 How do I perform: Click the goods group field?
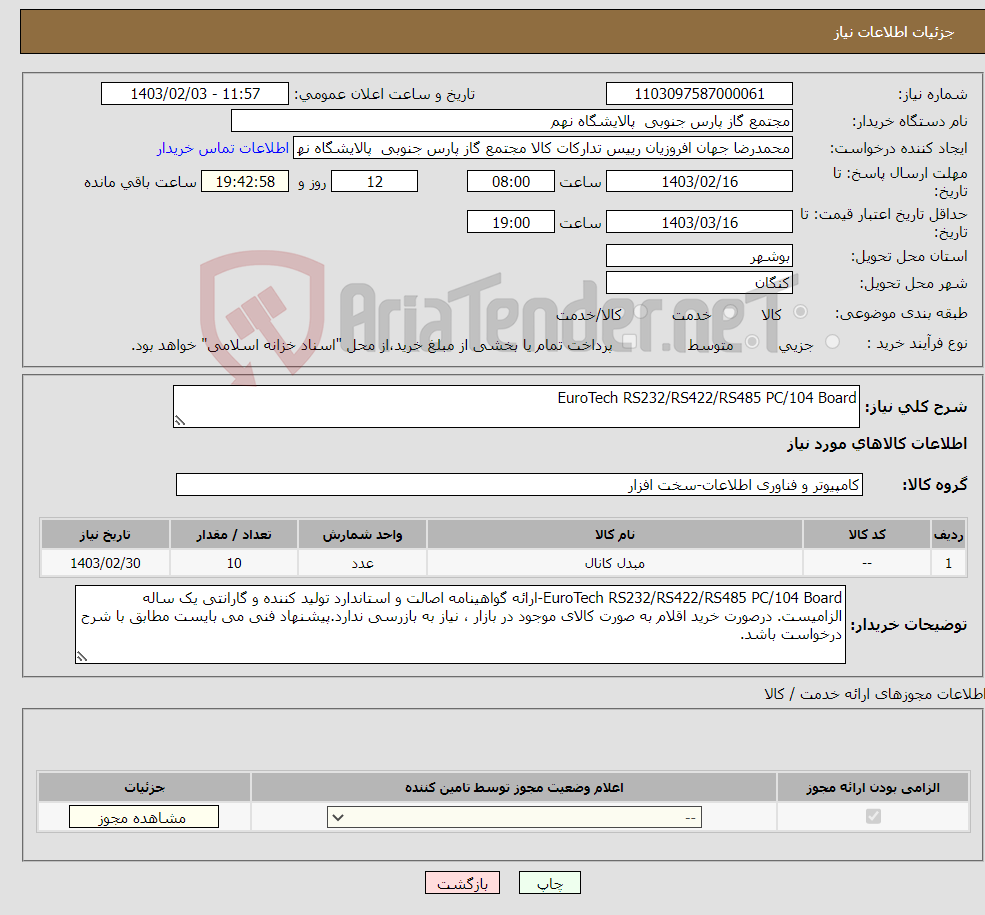519,484
